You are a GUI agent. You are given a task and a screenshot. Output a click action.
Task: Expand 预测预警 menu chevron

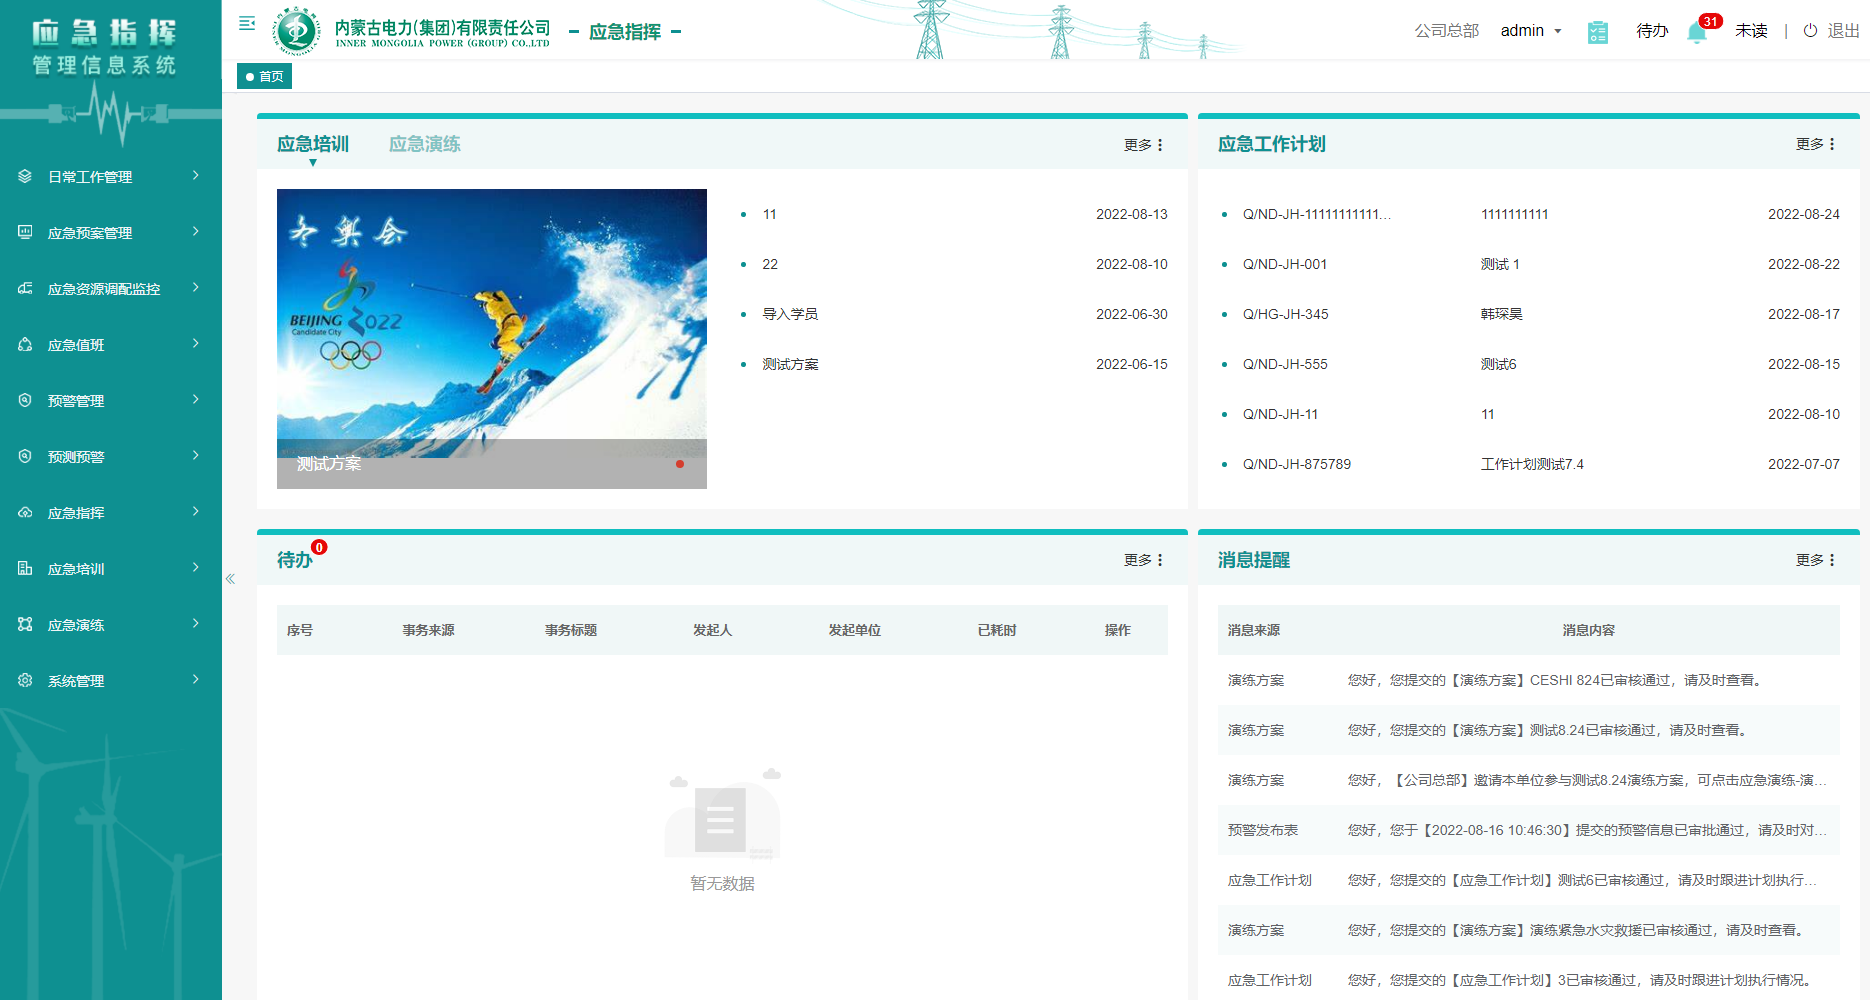pos(196,456)
